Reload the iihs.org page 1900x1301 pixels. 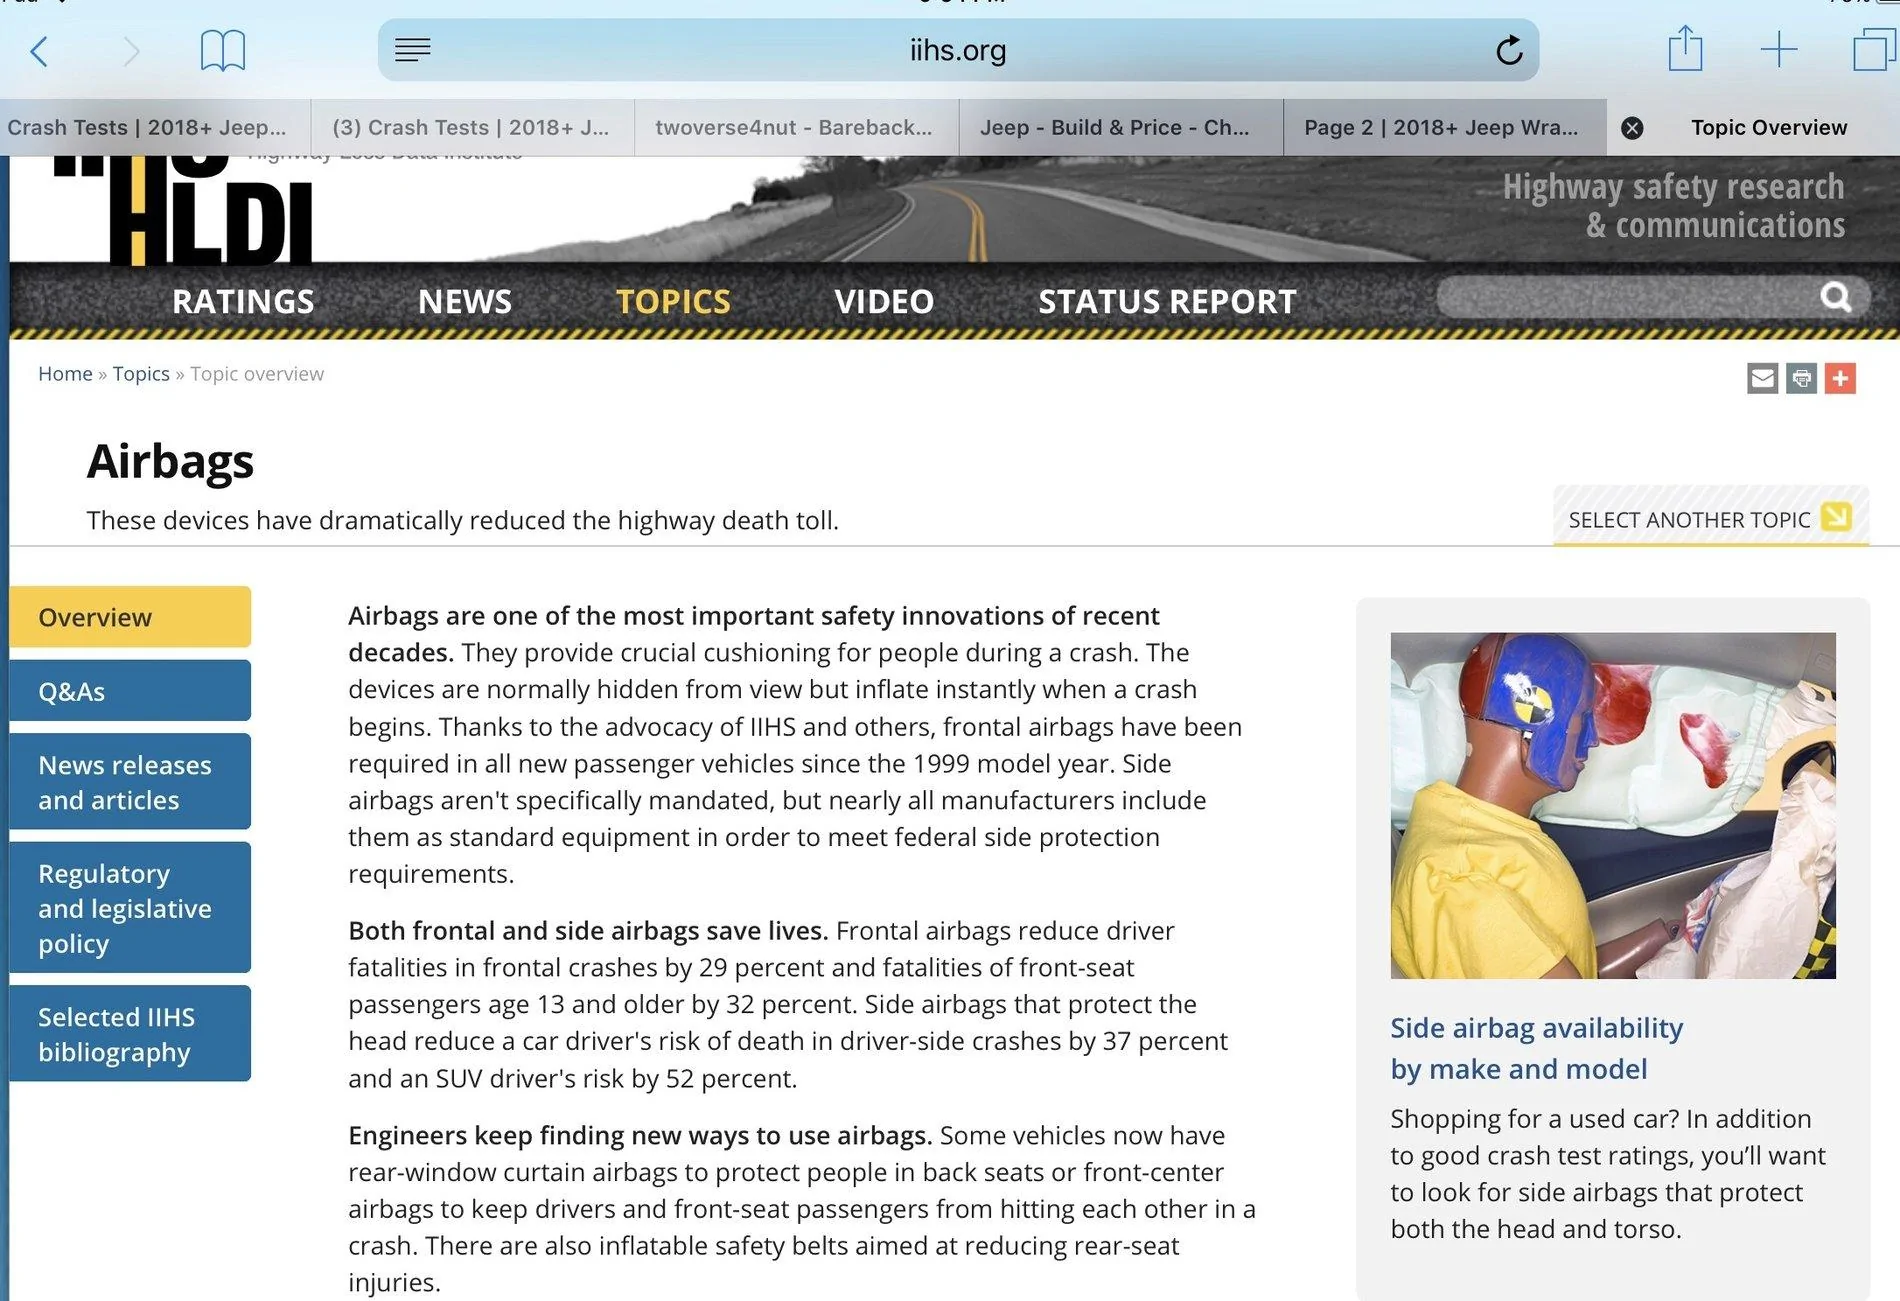1509,50
